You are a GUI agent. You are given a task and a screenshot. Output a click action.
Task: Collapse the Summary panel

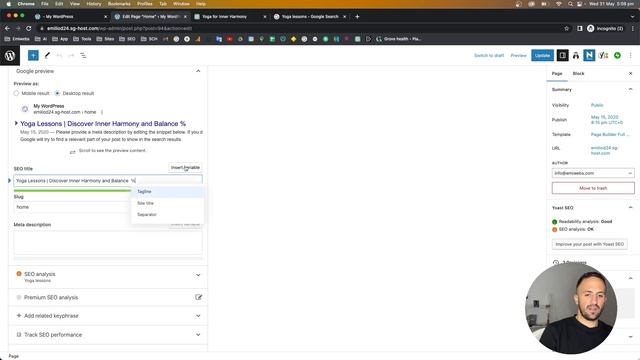630,89
